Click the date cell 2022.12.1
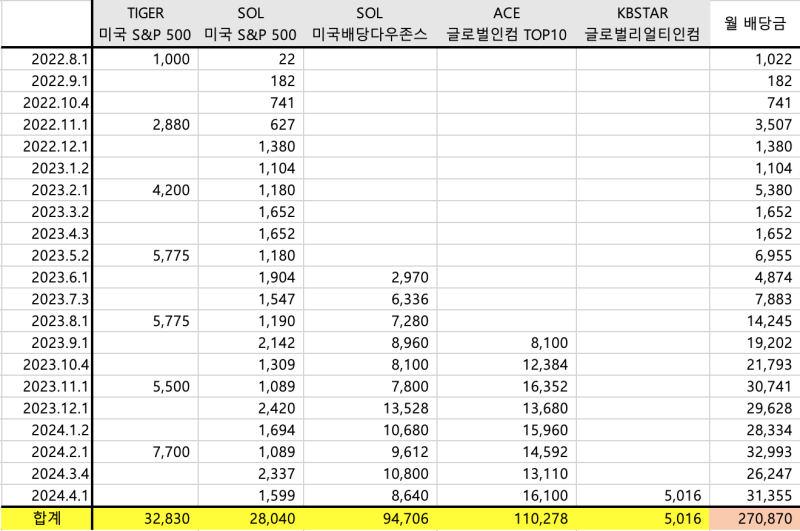 (46, 146)
